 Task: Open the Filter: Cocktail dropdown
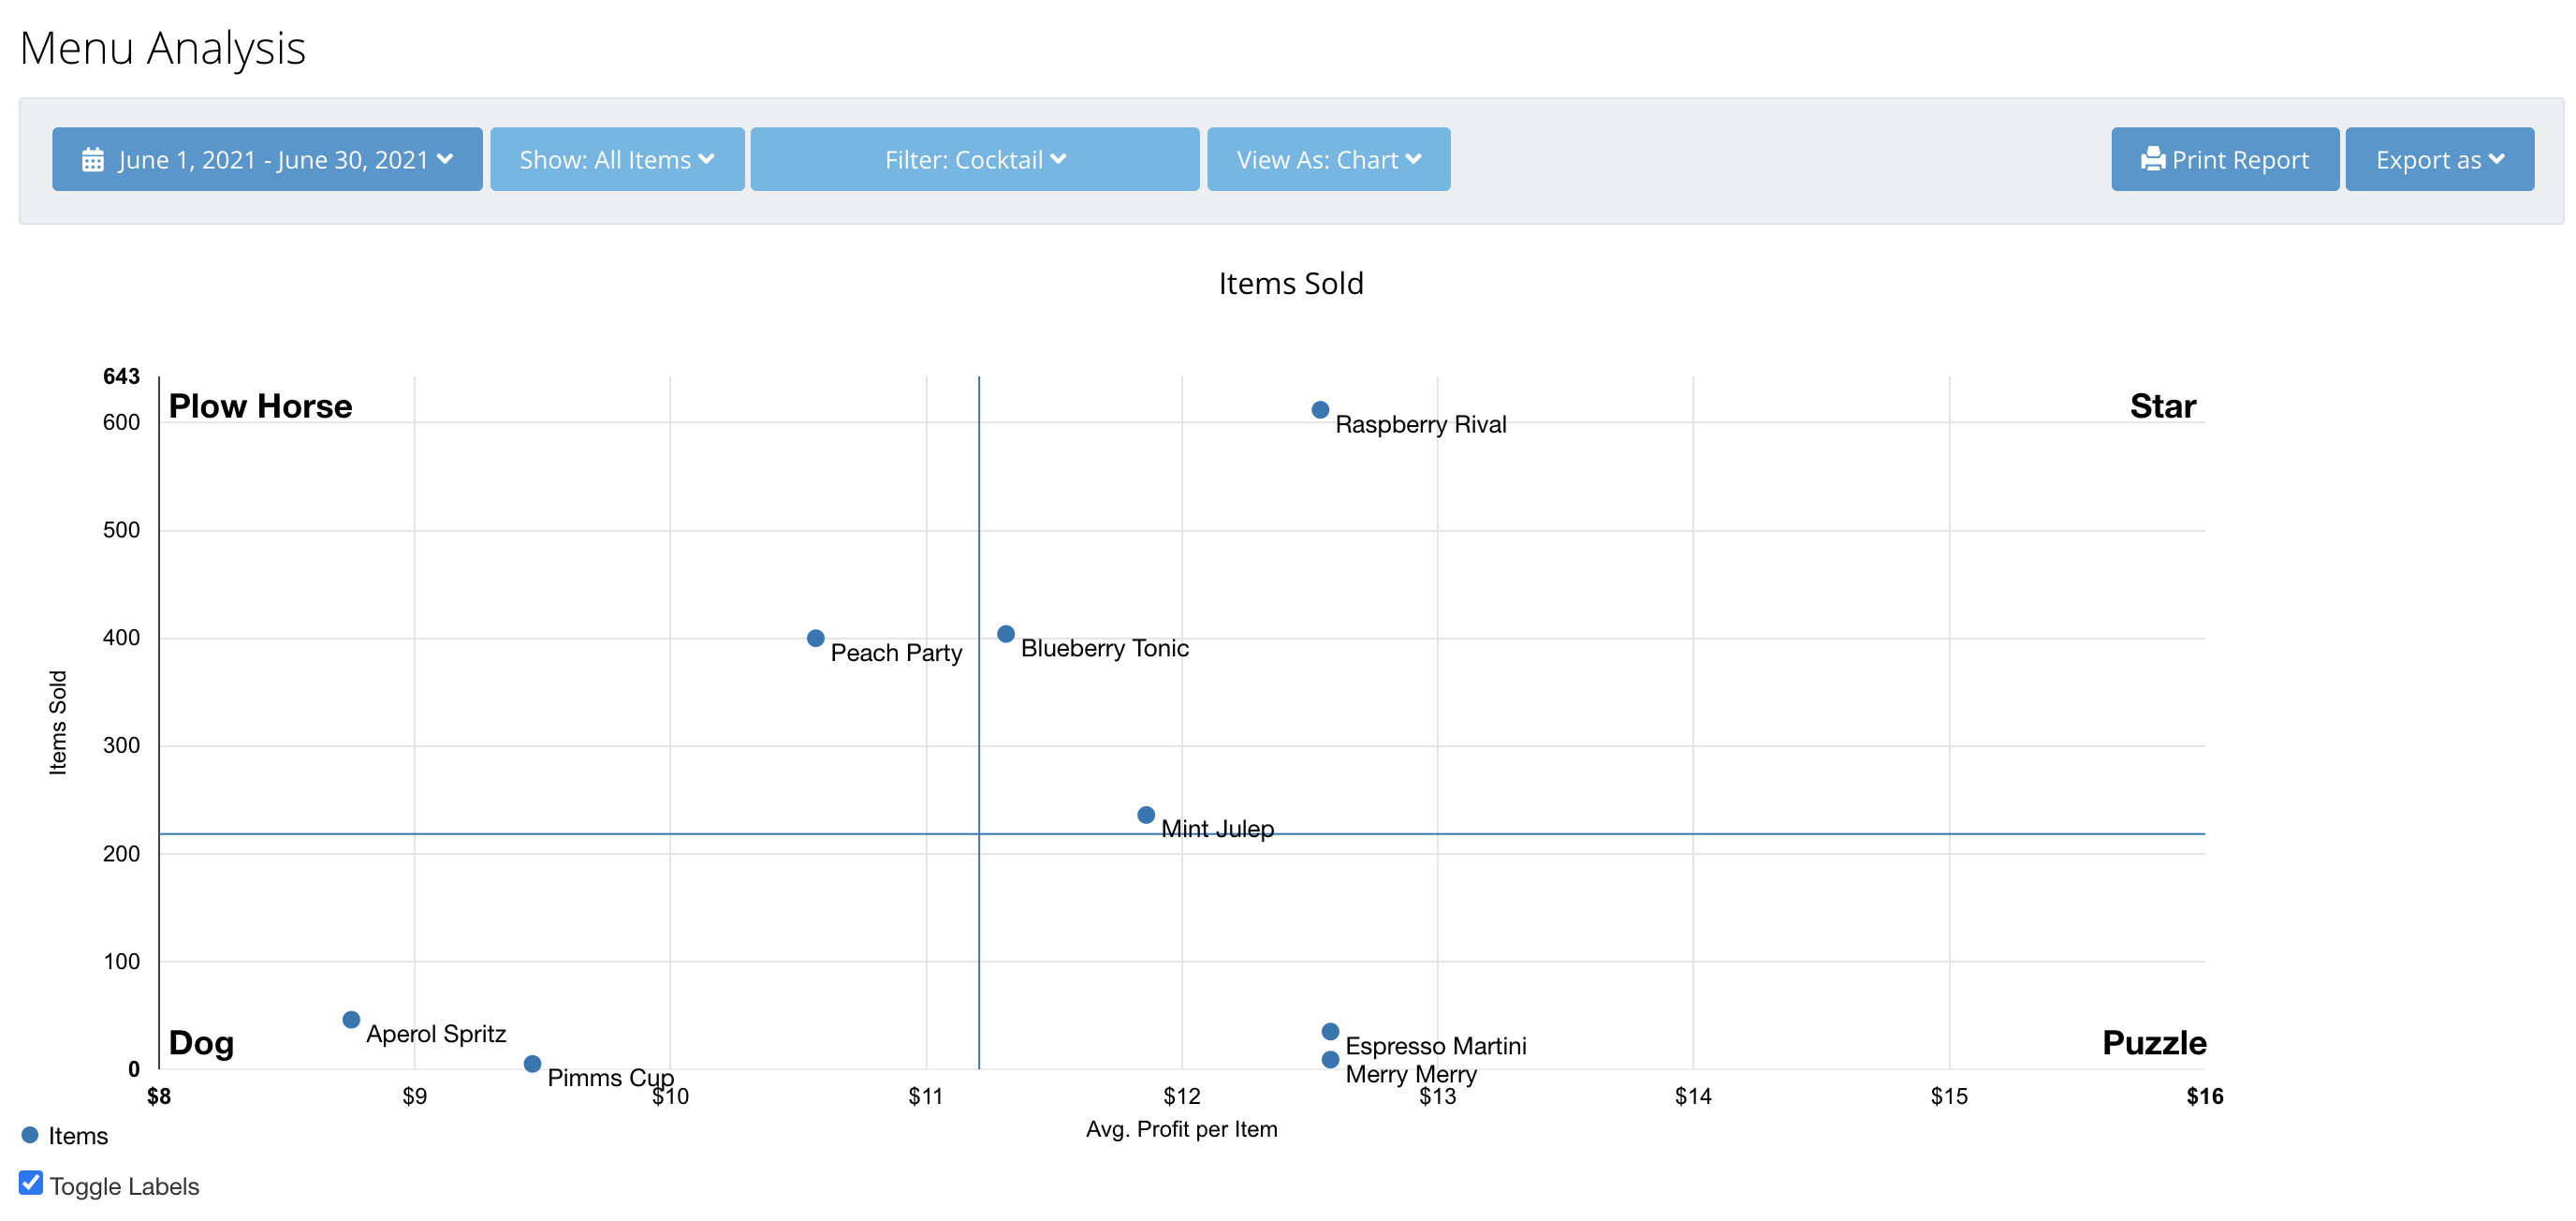[x=975, y=160]
